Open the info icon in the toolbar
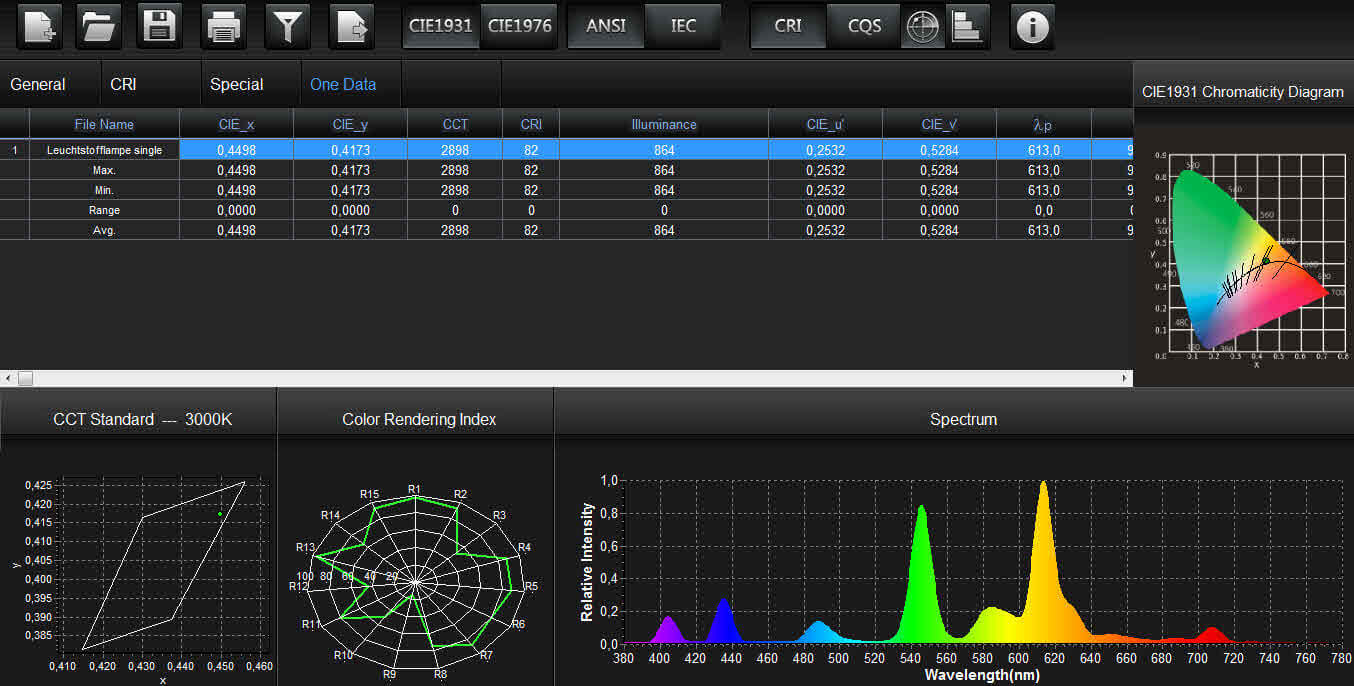1354x686 pixels. coord(1032,27)
